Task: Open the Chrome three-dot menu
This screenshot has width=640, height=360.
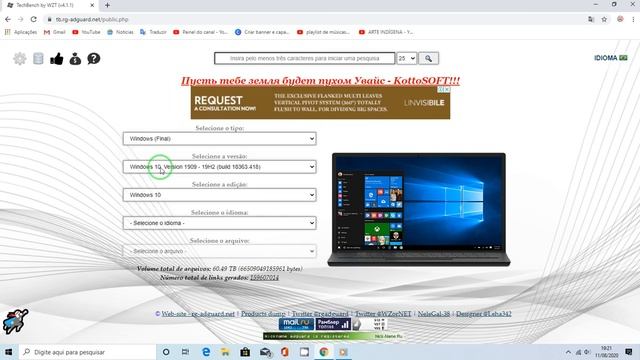Action: [633, 19]
